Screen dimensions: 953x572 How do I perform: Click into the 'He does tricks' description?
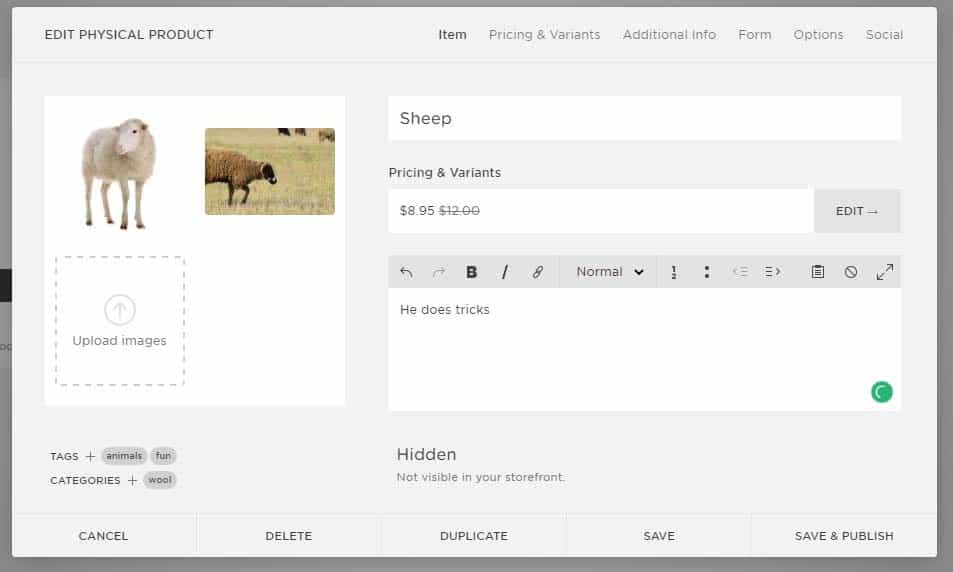click(644, 349)
